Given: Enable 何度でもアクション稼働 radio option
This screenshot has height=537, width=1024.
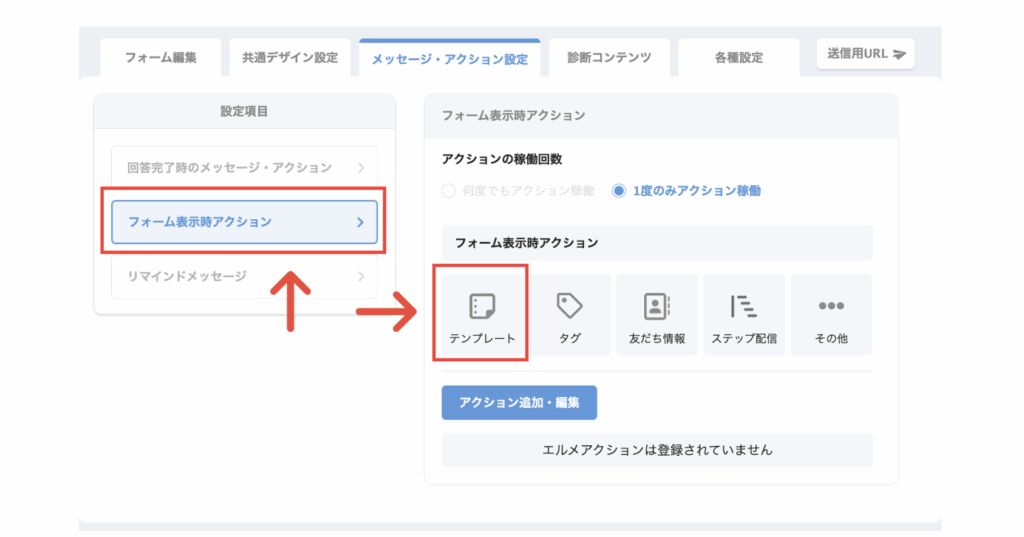Looking at the screenshot, I should 448,191.
